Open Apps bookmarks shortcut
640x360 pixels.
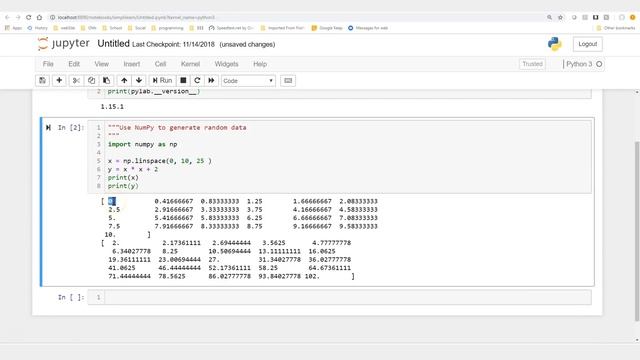tap(13, 28)
